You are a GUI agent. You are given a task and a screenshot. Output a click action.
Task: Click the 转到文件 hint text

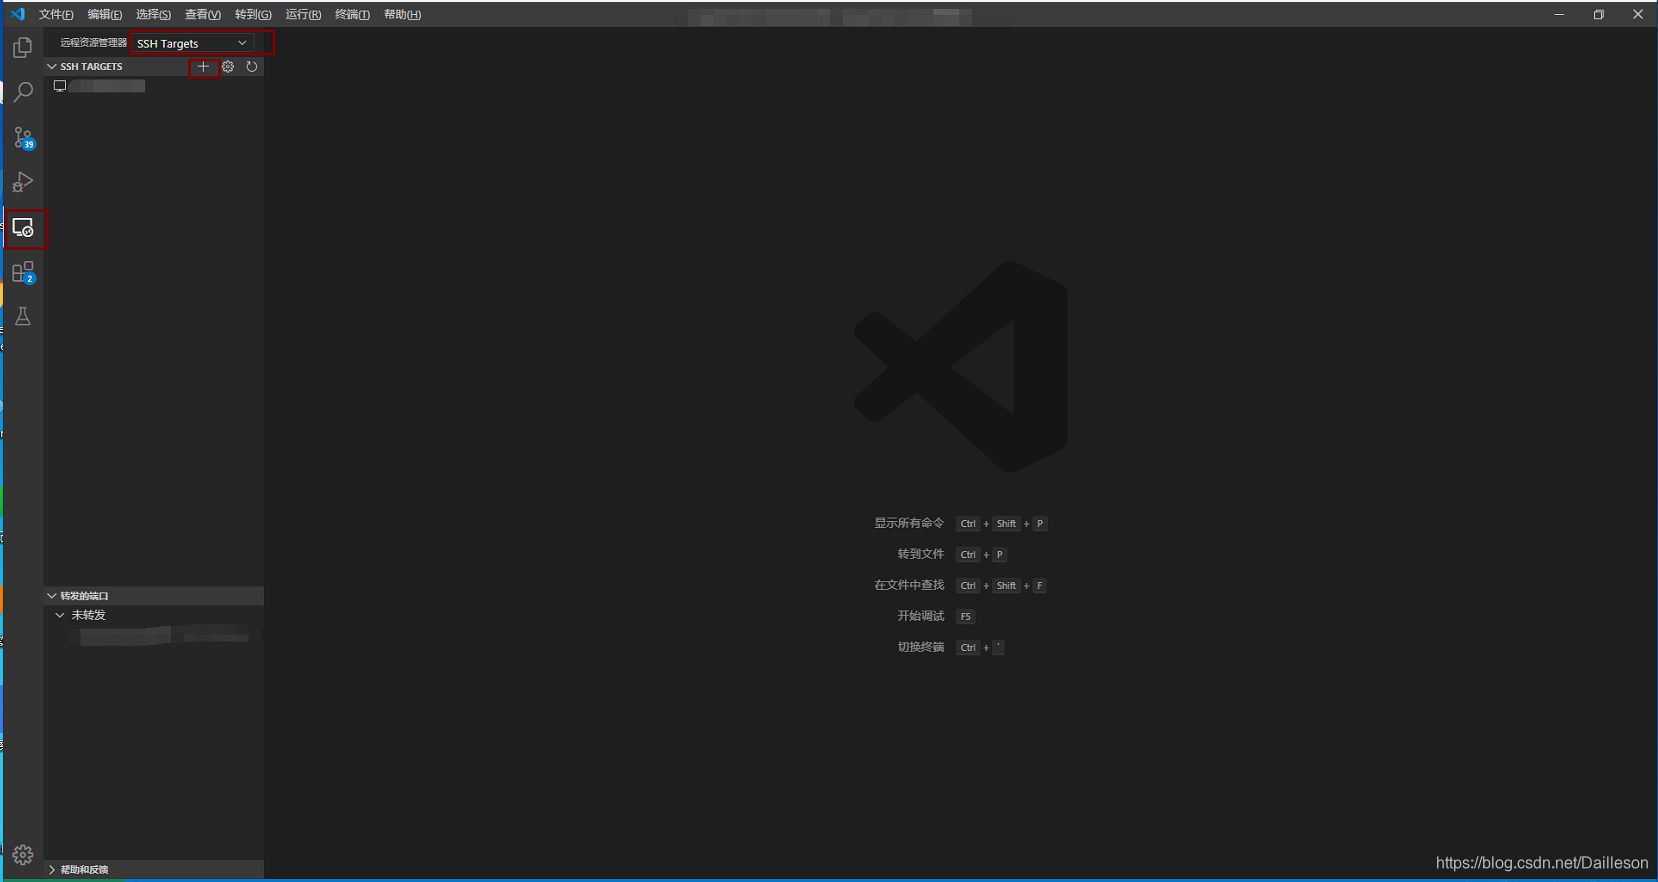[921, 554]
